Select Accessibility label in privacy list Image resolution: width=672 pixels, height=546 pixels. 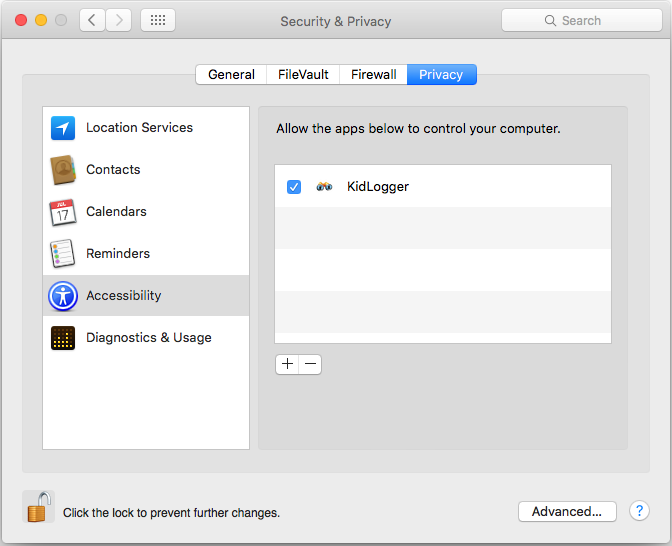pos(123,296)
